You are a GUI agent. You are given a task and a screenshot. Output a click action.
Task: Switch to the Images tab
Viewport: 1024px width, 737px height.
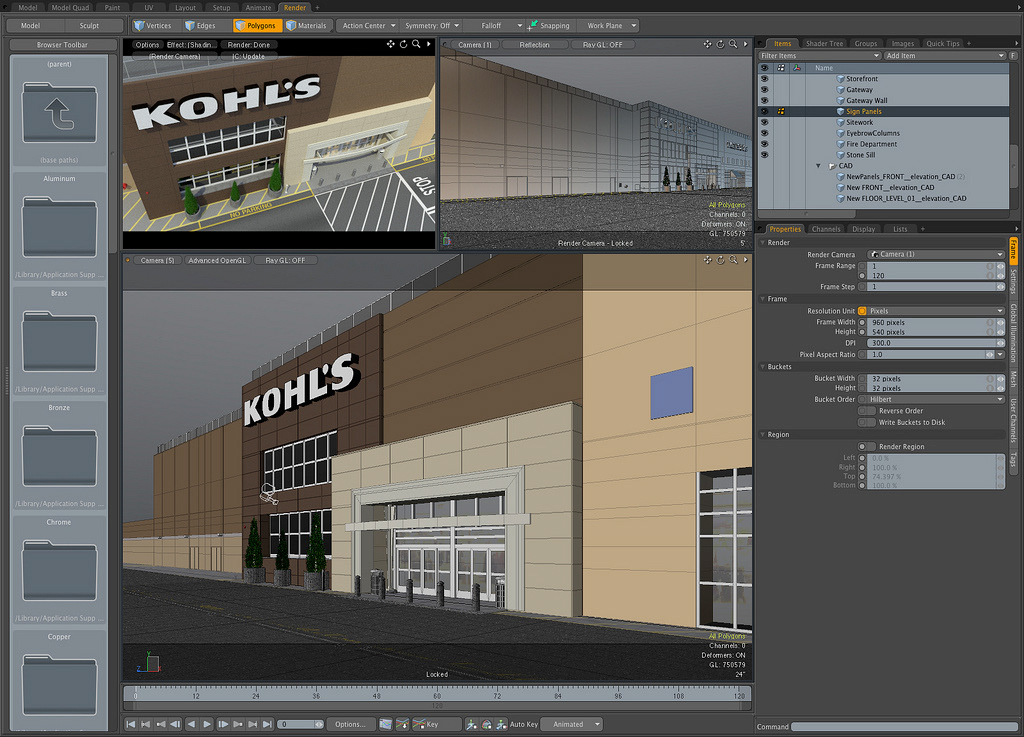coord(903,44)
